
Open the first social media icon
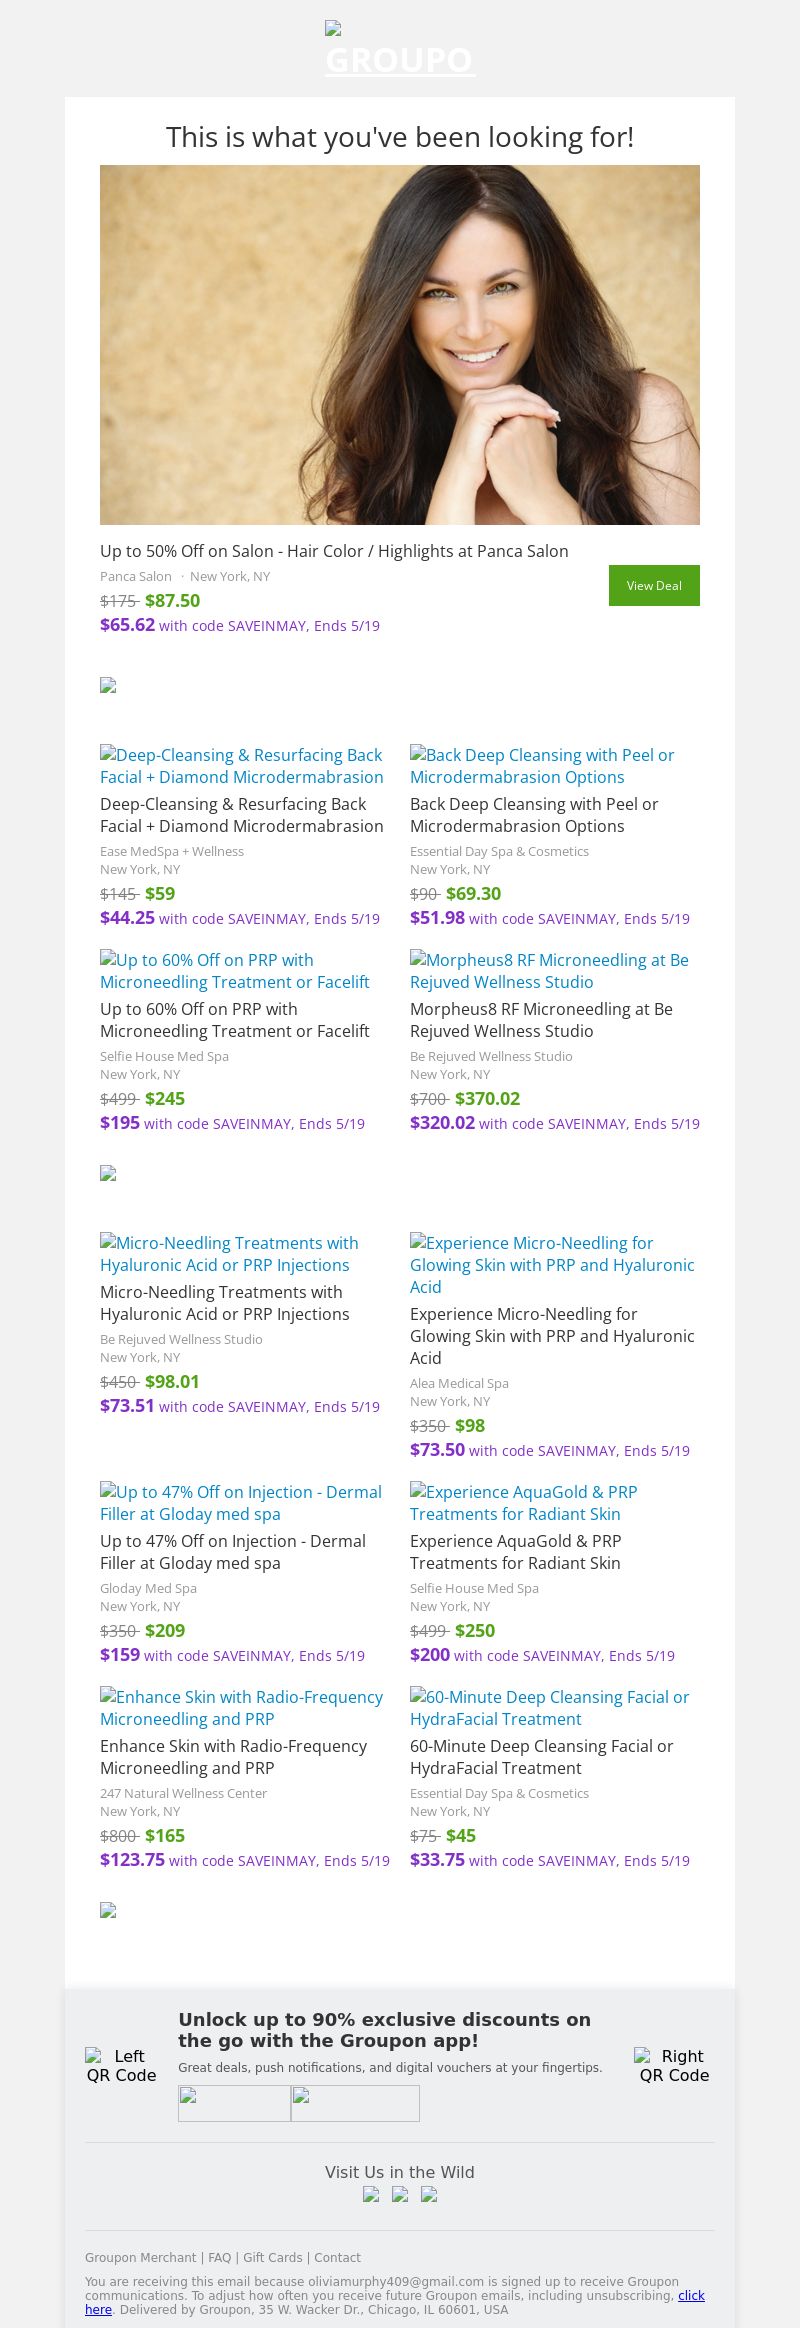tap(371, 2195)
